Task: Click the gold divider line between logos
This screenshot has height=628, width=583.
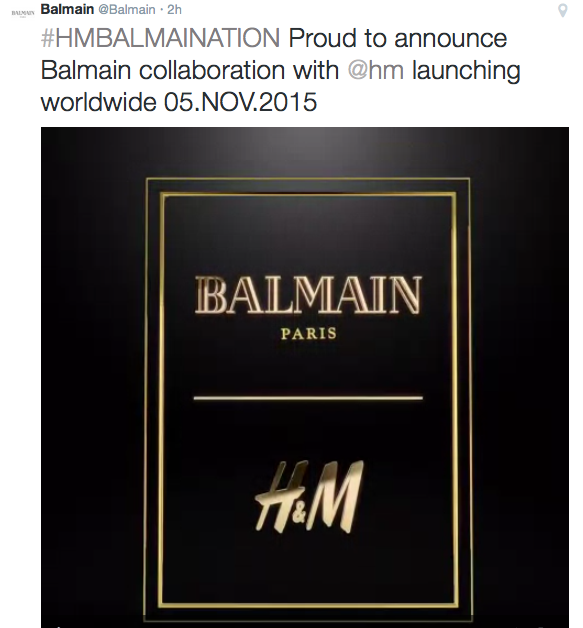Action: (308, 398)
